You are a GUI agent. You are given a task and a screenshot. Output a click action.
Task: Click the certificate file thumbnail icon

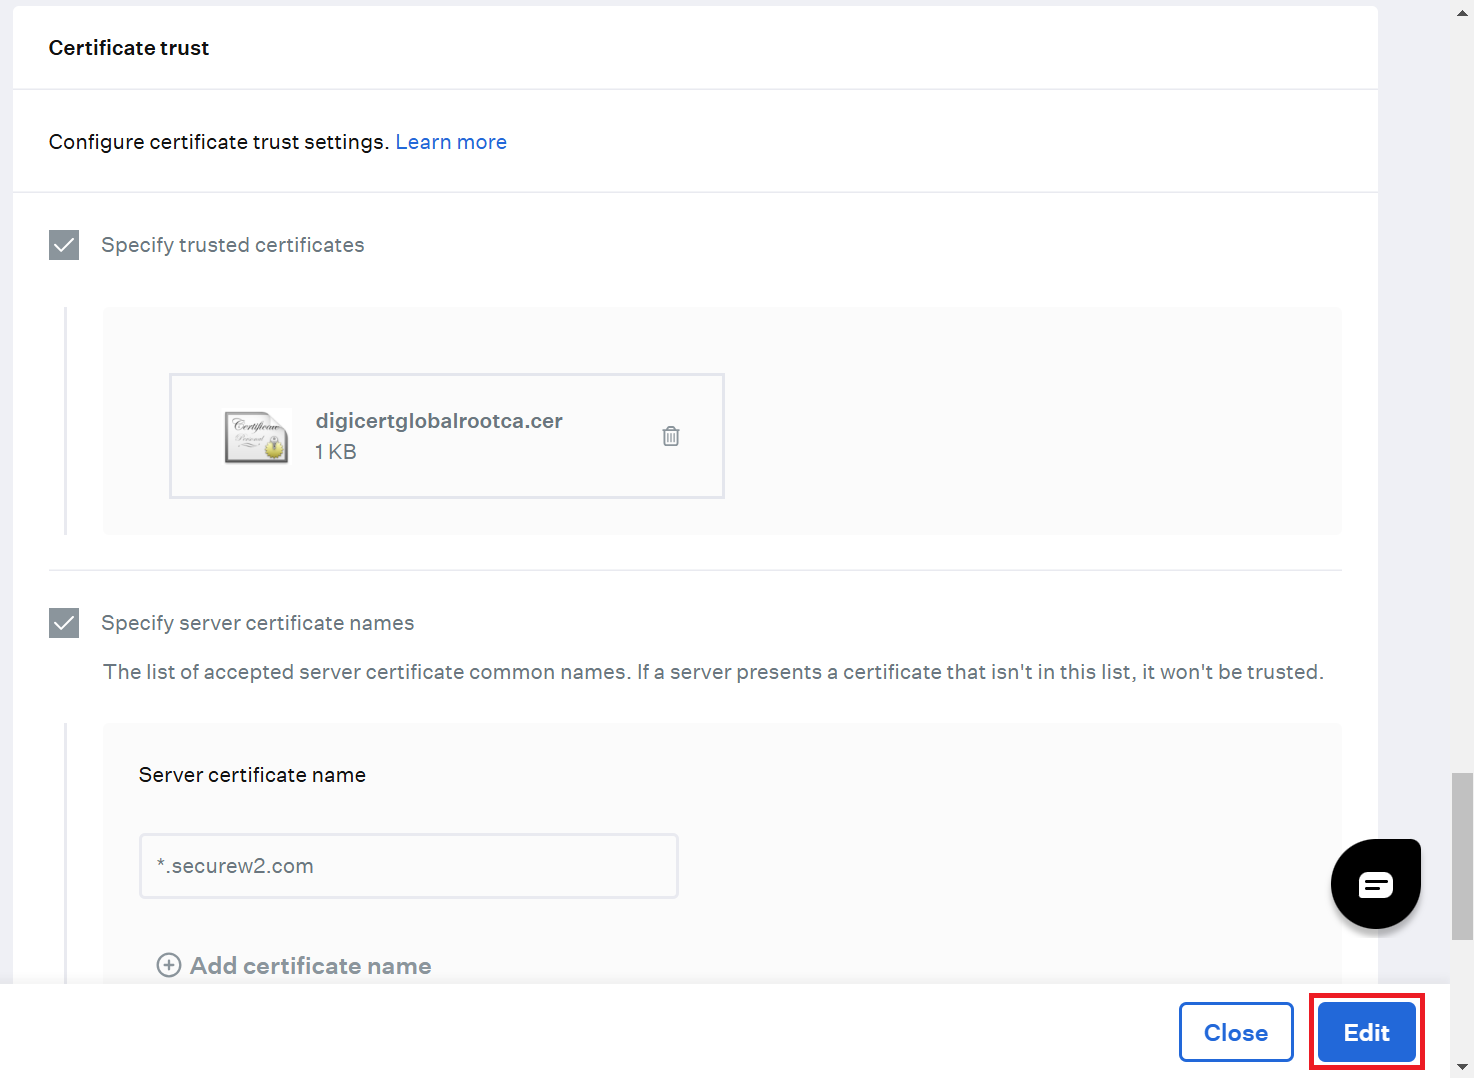point(257,436)
